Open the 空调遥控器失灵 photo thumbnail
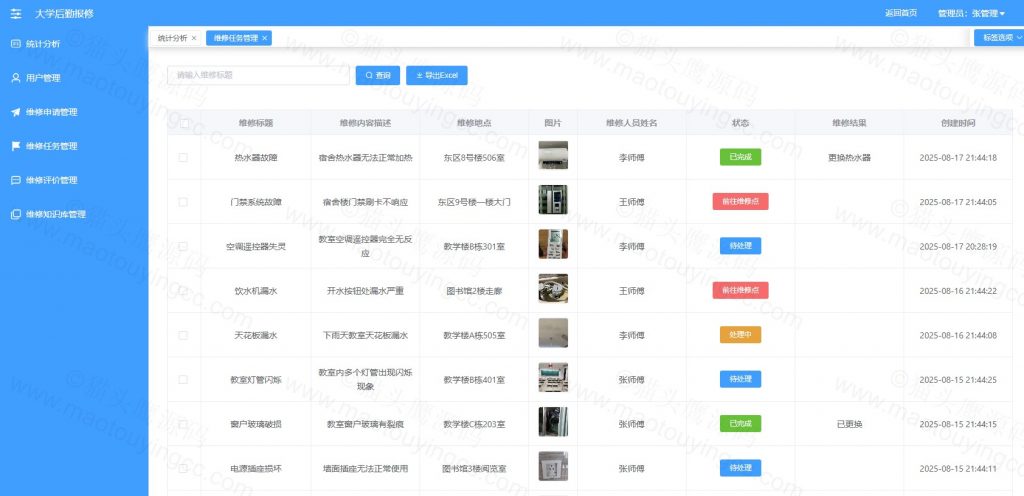 [553, 244]
